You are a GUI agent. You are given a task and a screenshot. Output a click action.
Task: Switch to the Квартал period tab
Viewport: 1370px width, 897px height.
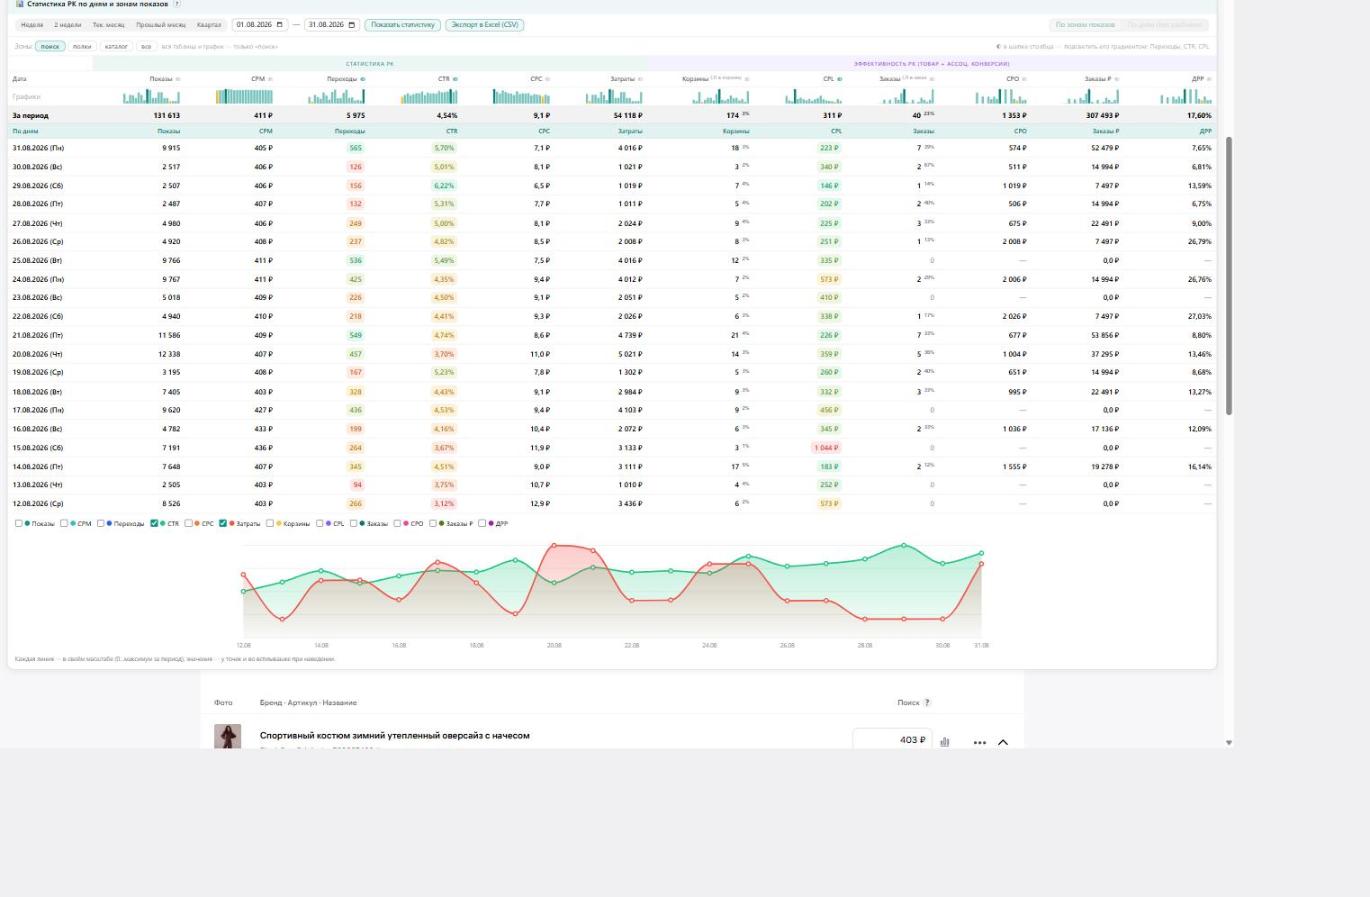click(x=209, y=25)
